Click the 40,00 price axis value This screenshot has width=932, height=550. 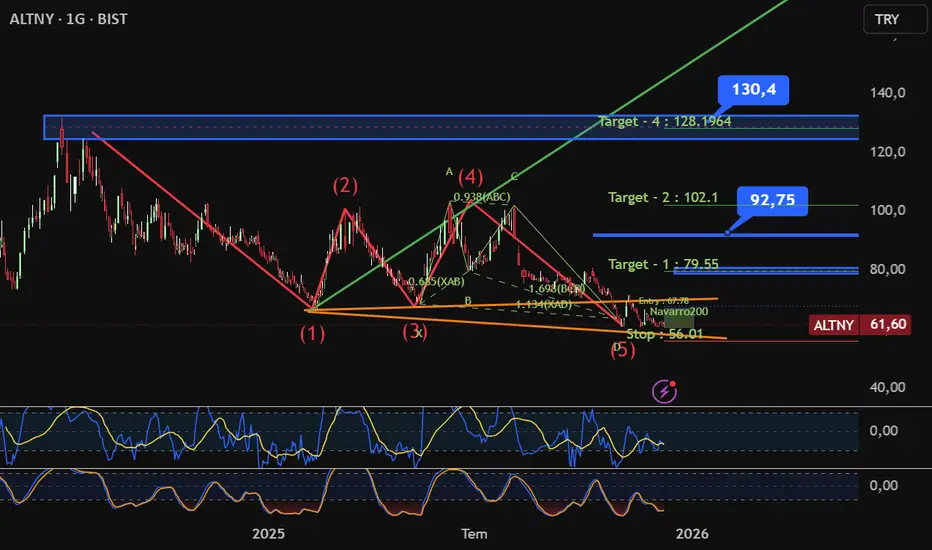tap(887, 387)
